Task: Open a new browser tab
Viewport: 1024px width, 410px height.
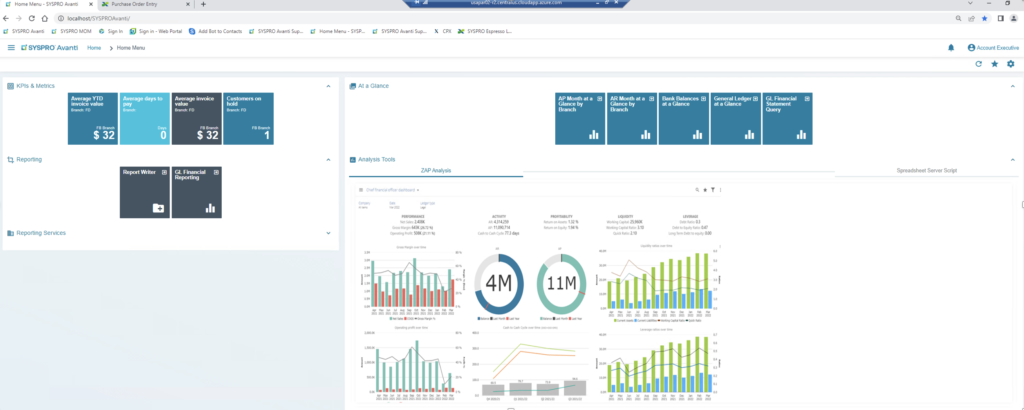Action: tap(203, 4)
